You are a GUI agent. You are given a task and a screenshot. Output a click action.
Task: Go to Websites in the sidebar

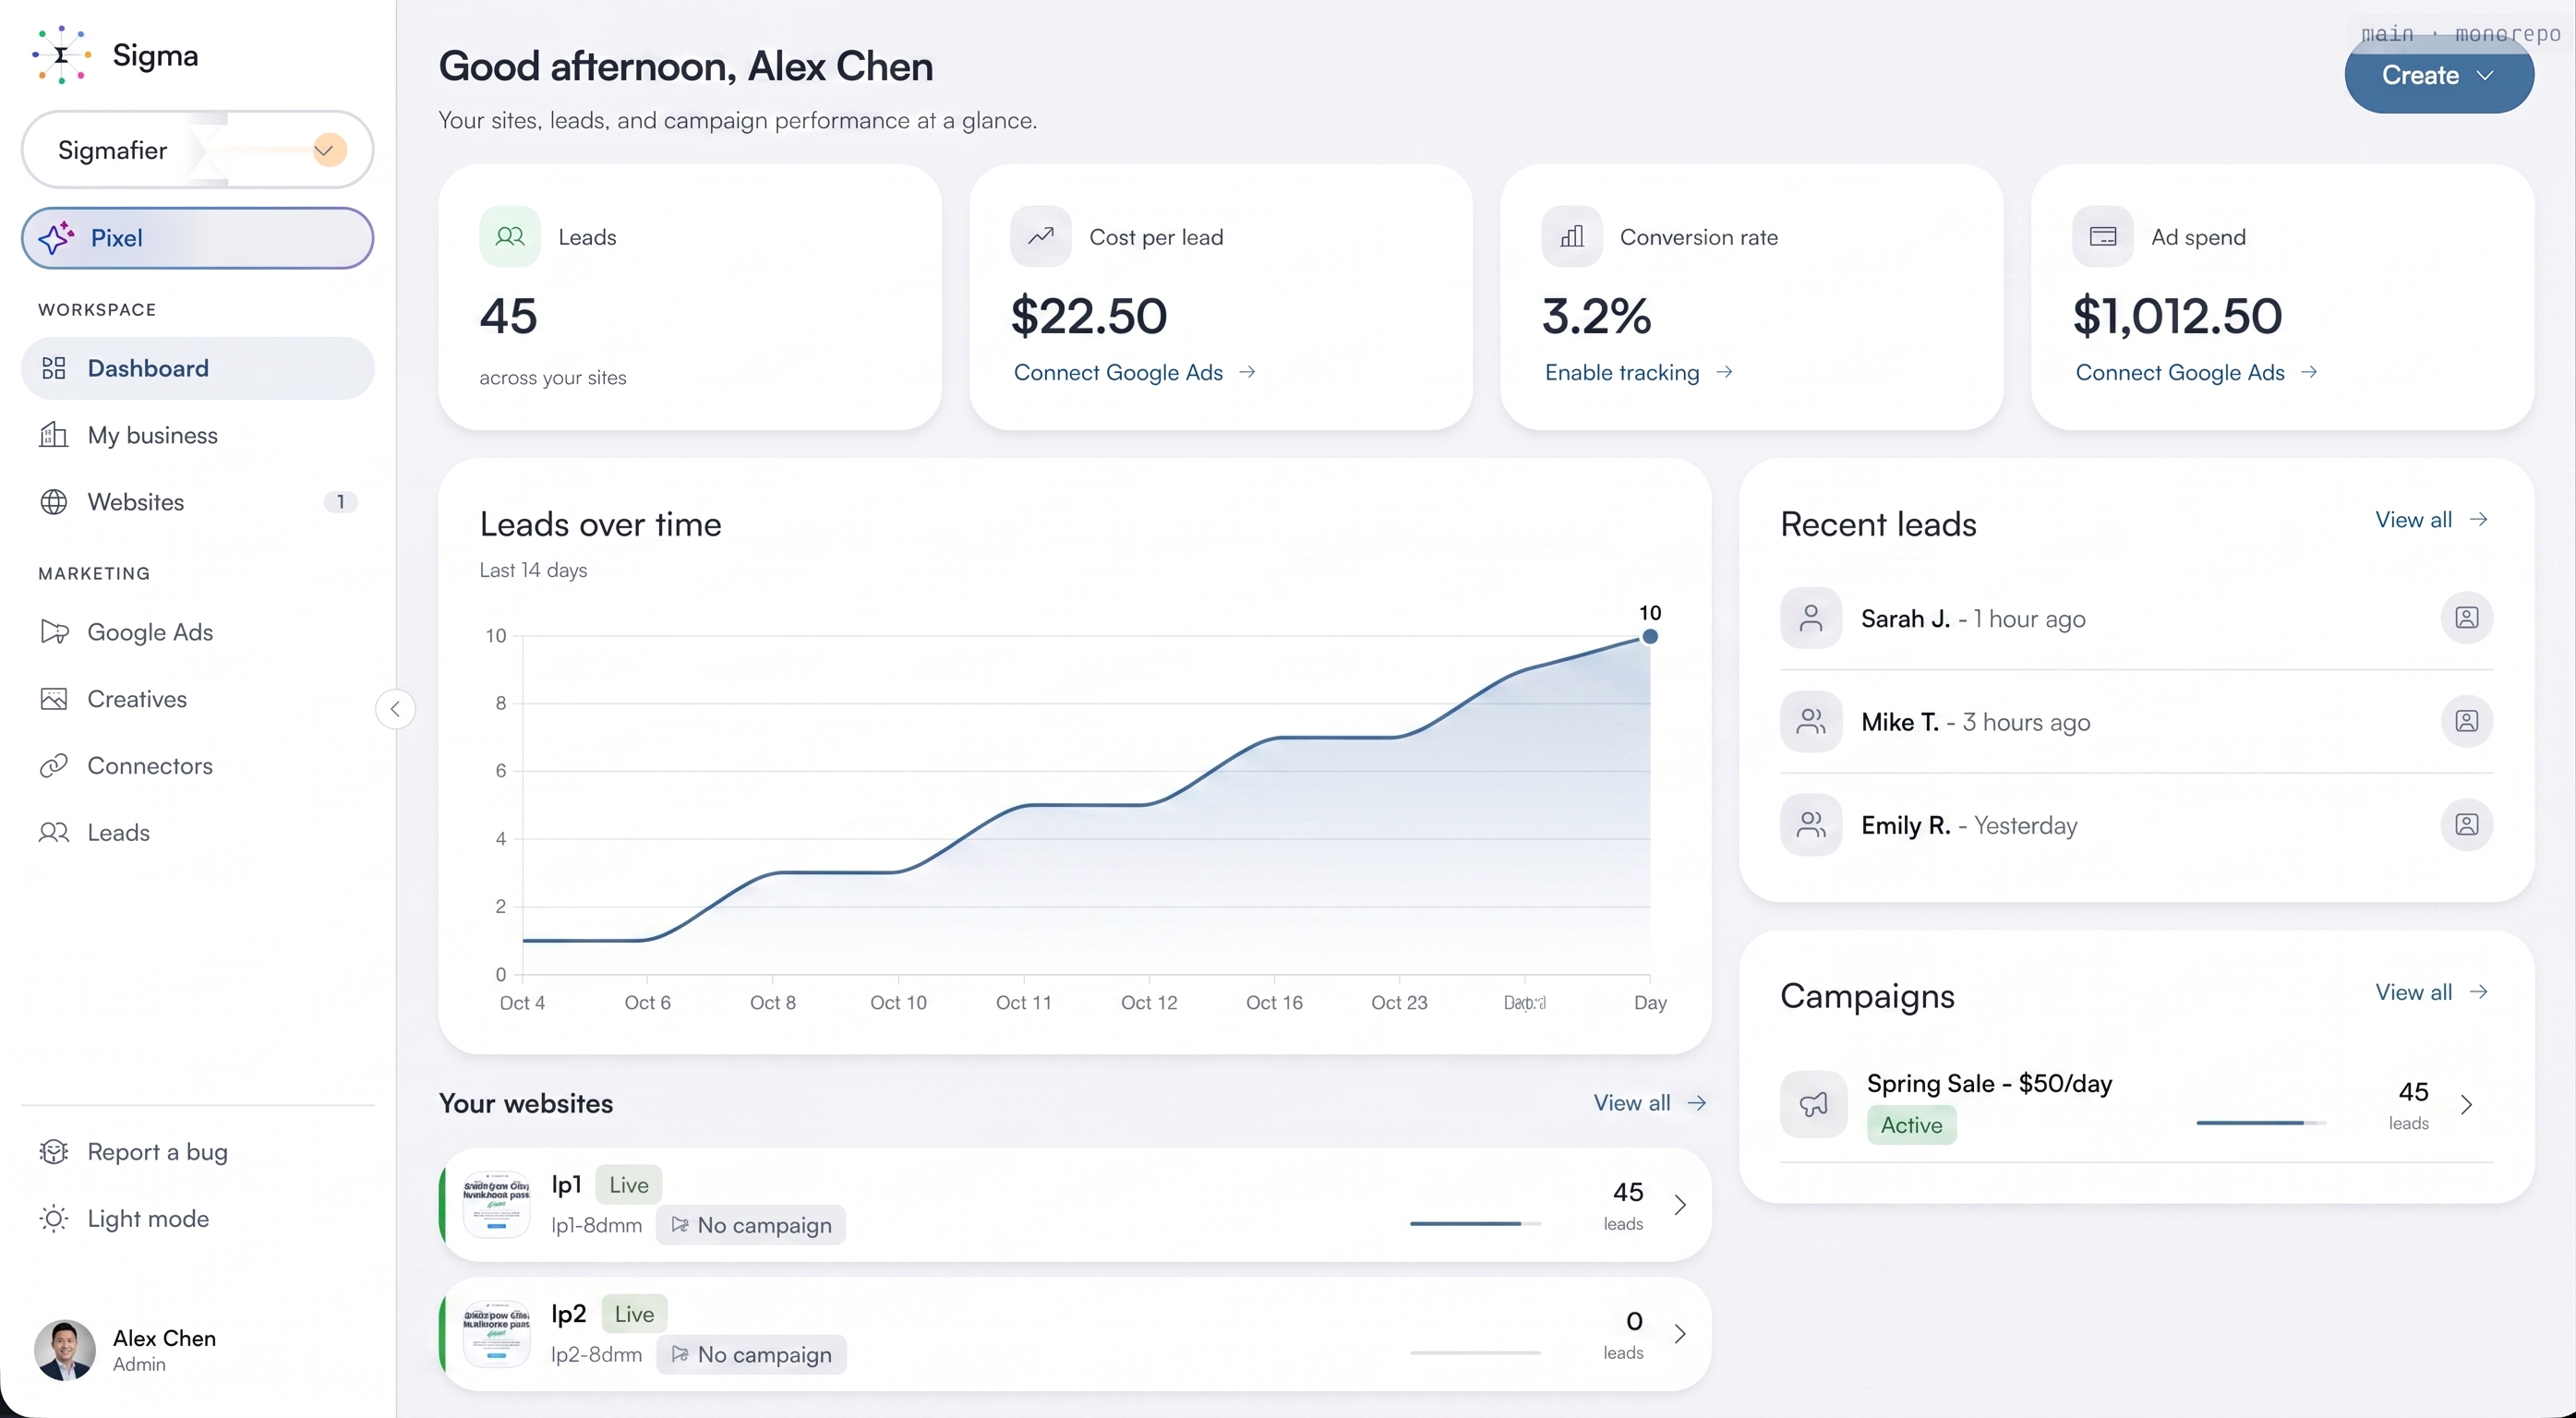click(x=197, y=502)
